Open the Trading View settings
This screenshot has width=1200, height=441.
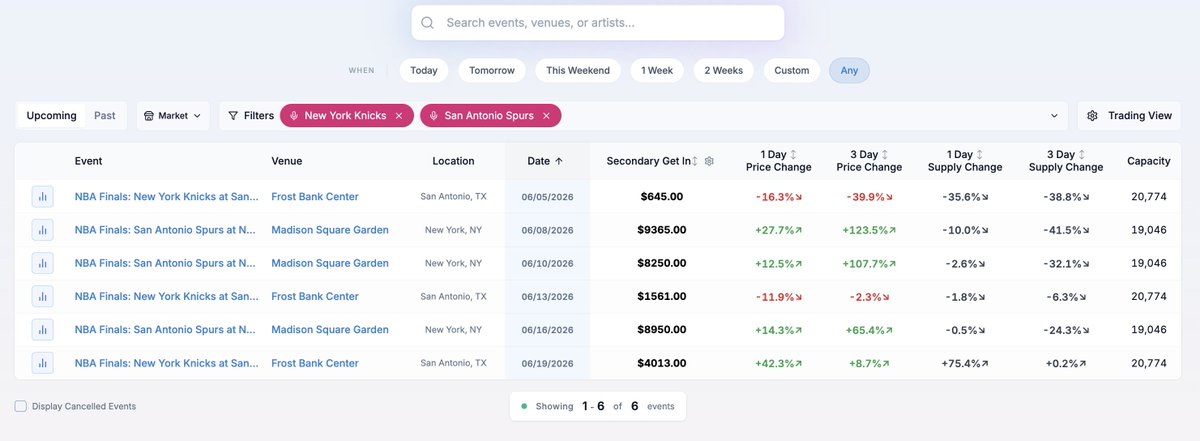click(1129, 116)
